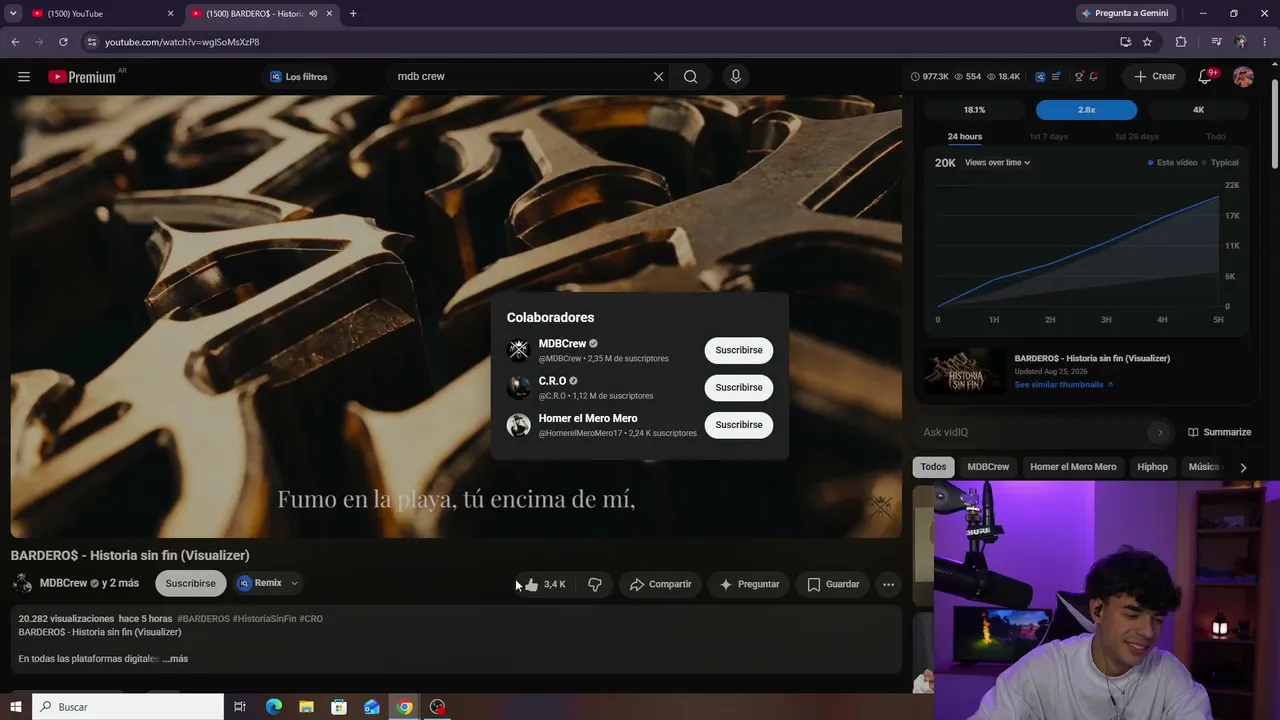Bookmark this page with the star

1147,42
